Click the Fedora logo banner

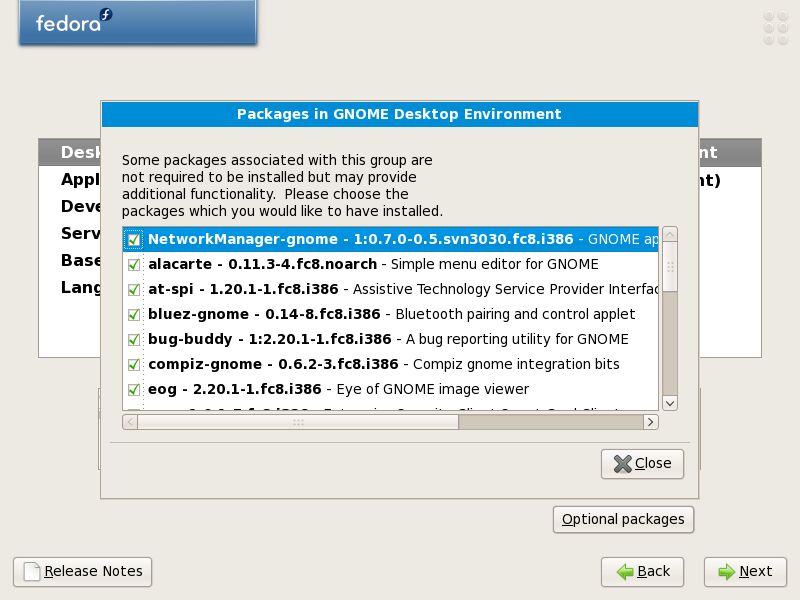[138, 22]
